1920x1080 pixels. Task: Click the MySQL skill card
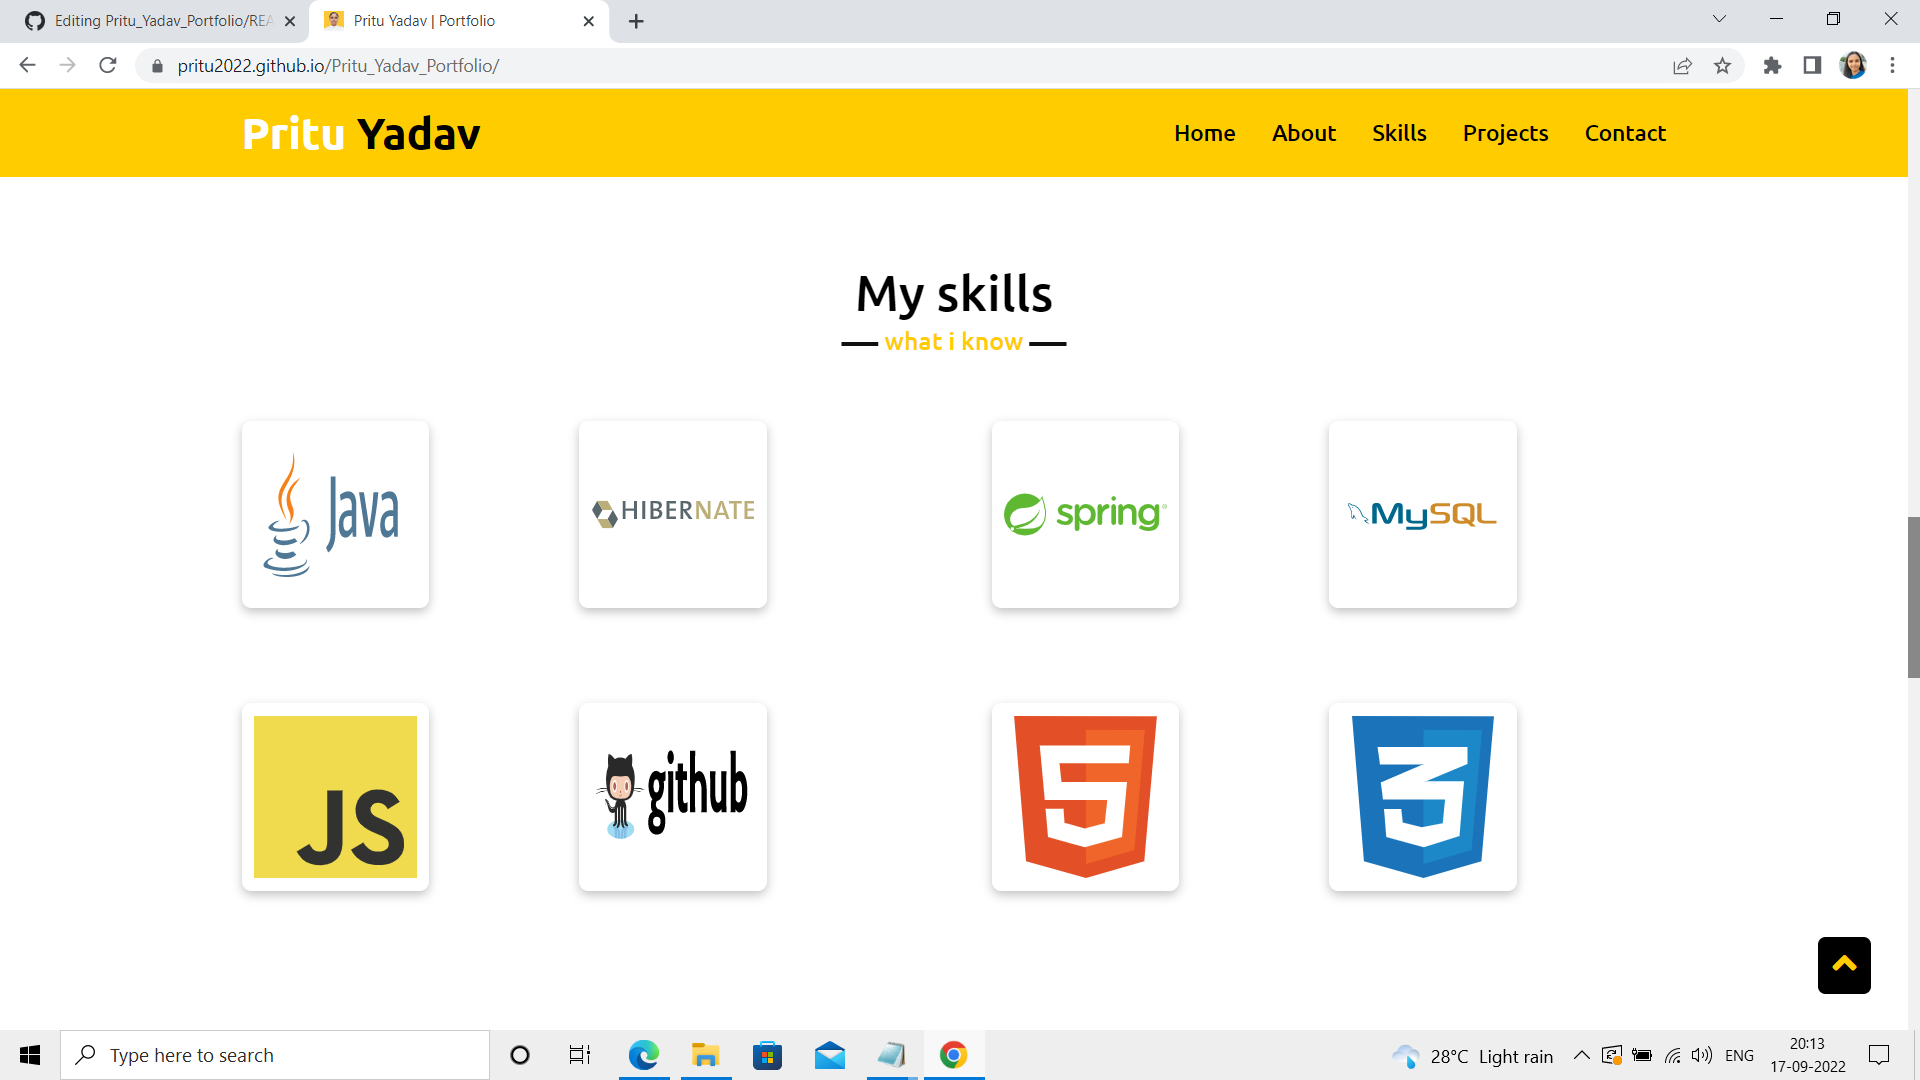coord(1423,514)
